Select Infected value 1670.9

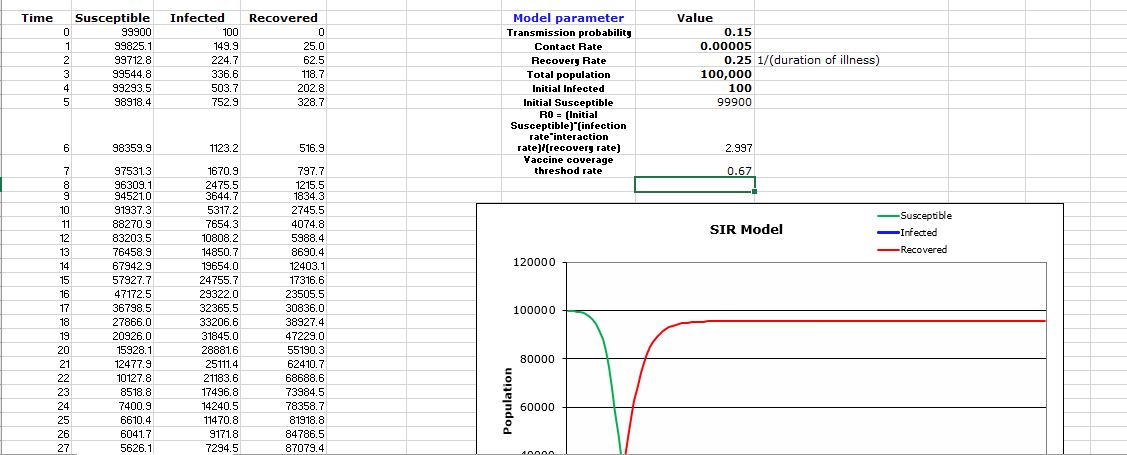click(197, 166)
